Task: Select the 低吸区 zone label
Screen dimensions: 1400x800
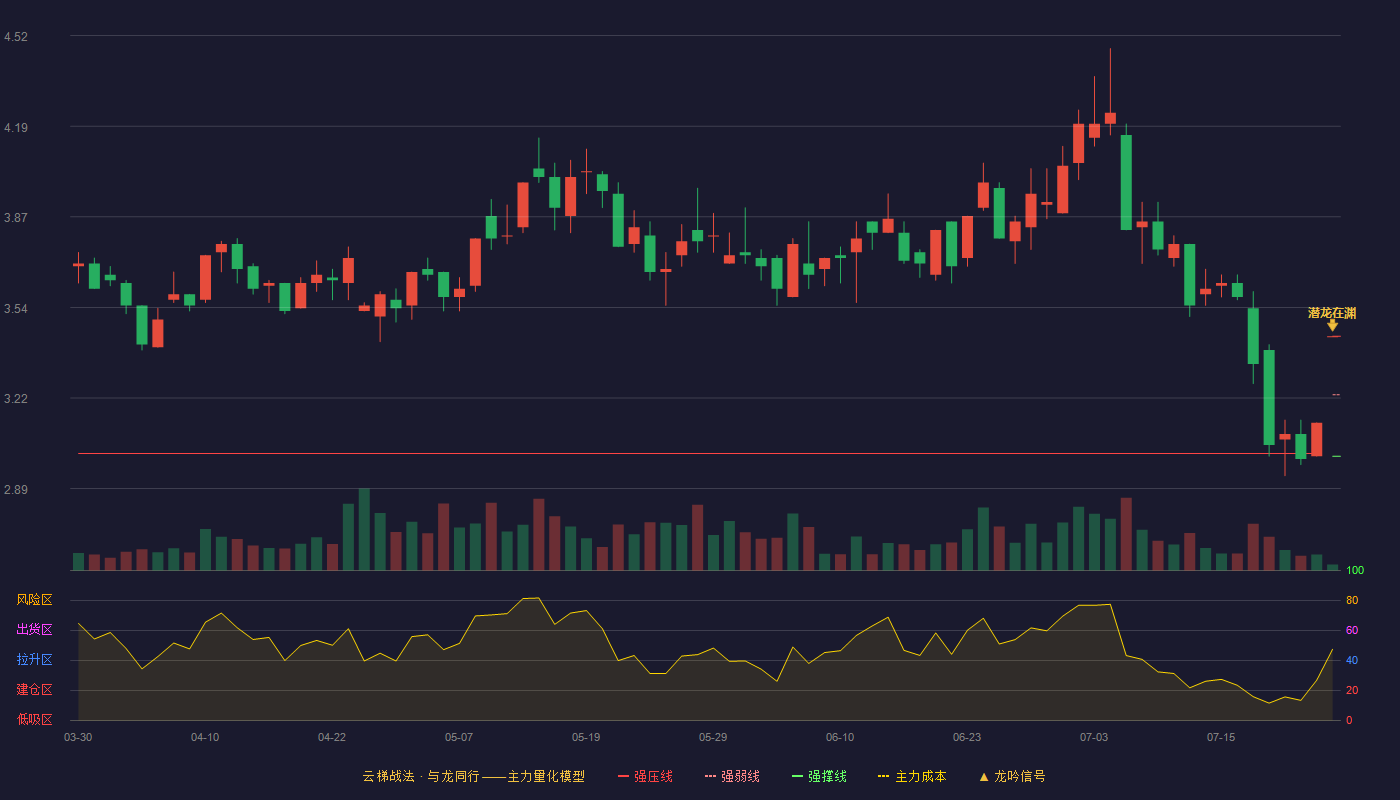Action: [x=34, y=720]
